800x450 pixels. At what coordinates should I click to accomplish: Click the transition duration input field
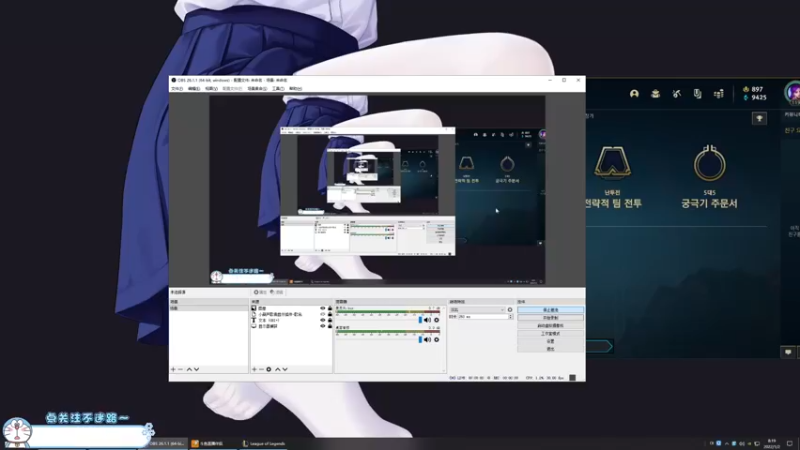coord(484,317)
